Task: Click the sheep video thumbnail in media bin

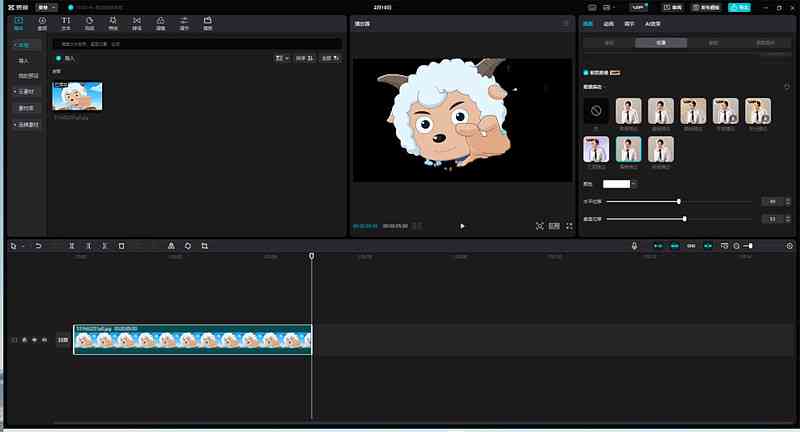Action: (x=77, y=96)
